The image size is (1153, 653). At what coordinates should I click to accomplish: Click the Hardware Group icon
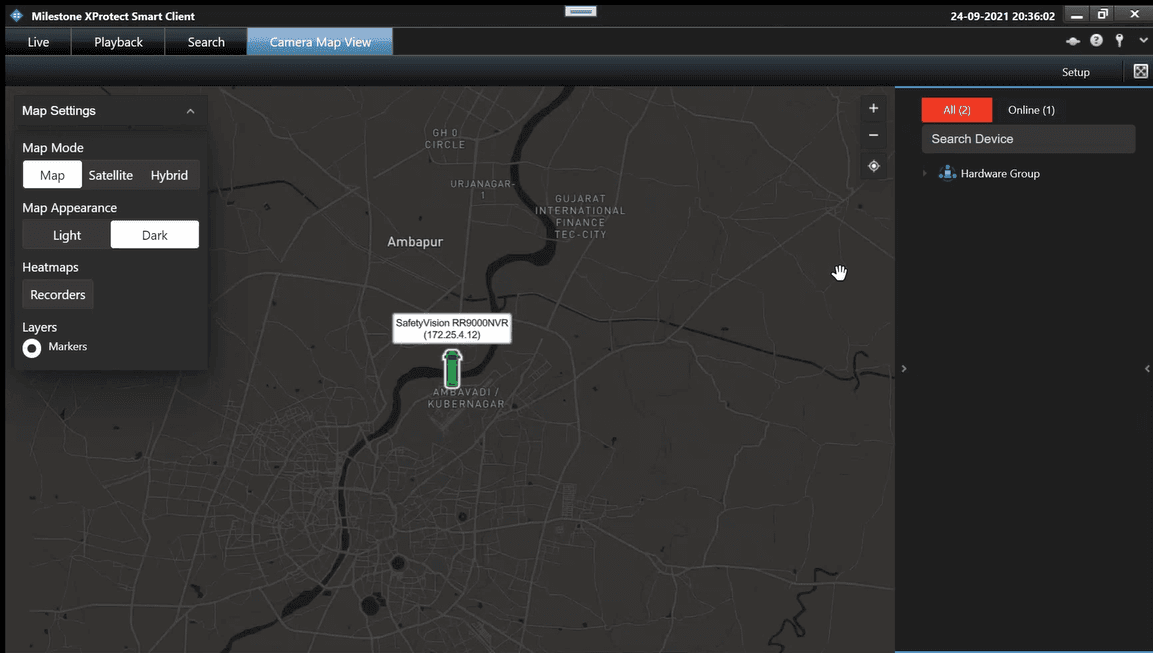click(x=947, y=173)
